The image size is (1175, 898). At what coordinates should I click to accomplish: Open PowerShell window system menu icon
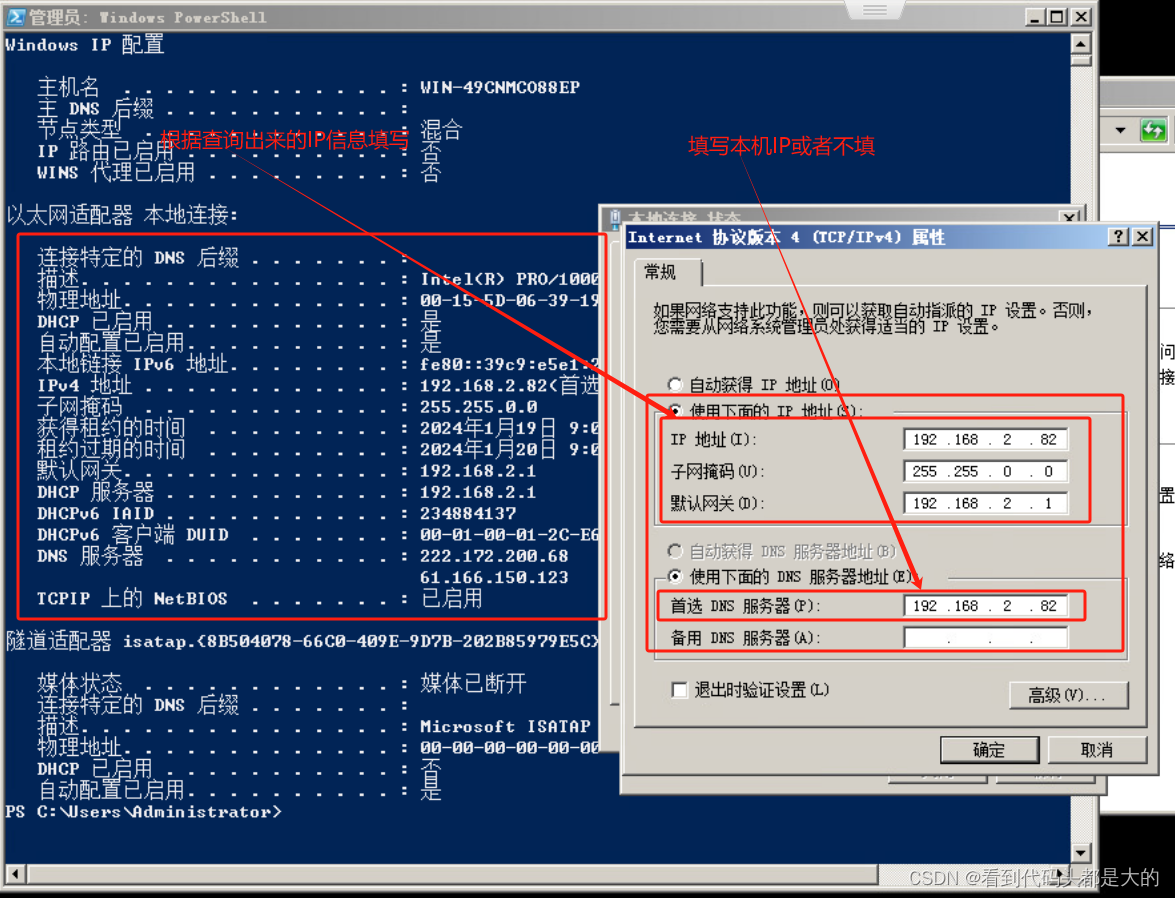pyautogui.click(x=16, y=16)
